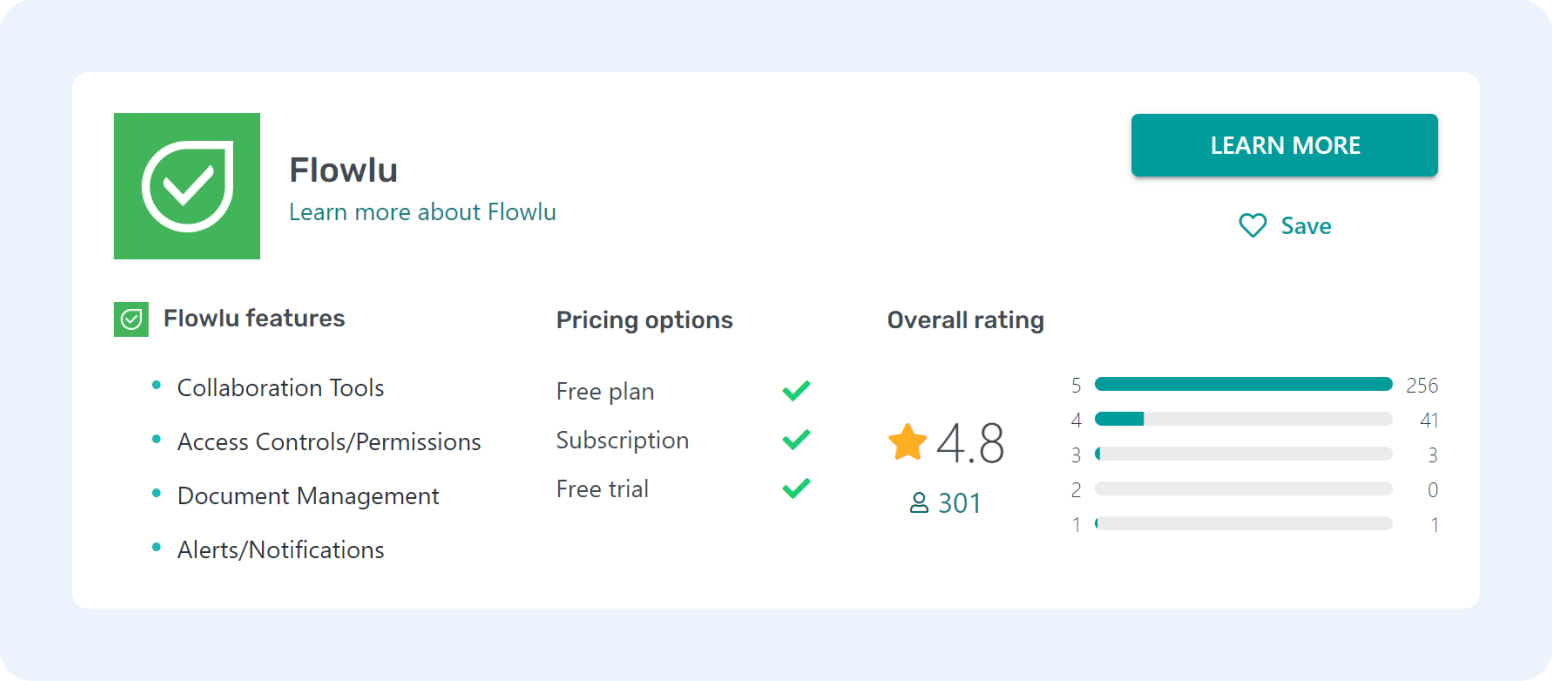The image size is (1552, 681).
Task: Click the Free plan label
Action: click(605, 392)
